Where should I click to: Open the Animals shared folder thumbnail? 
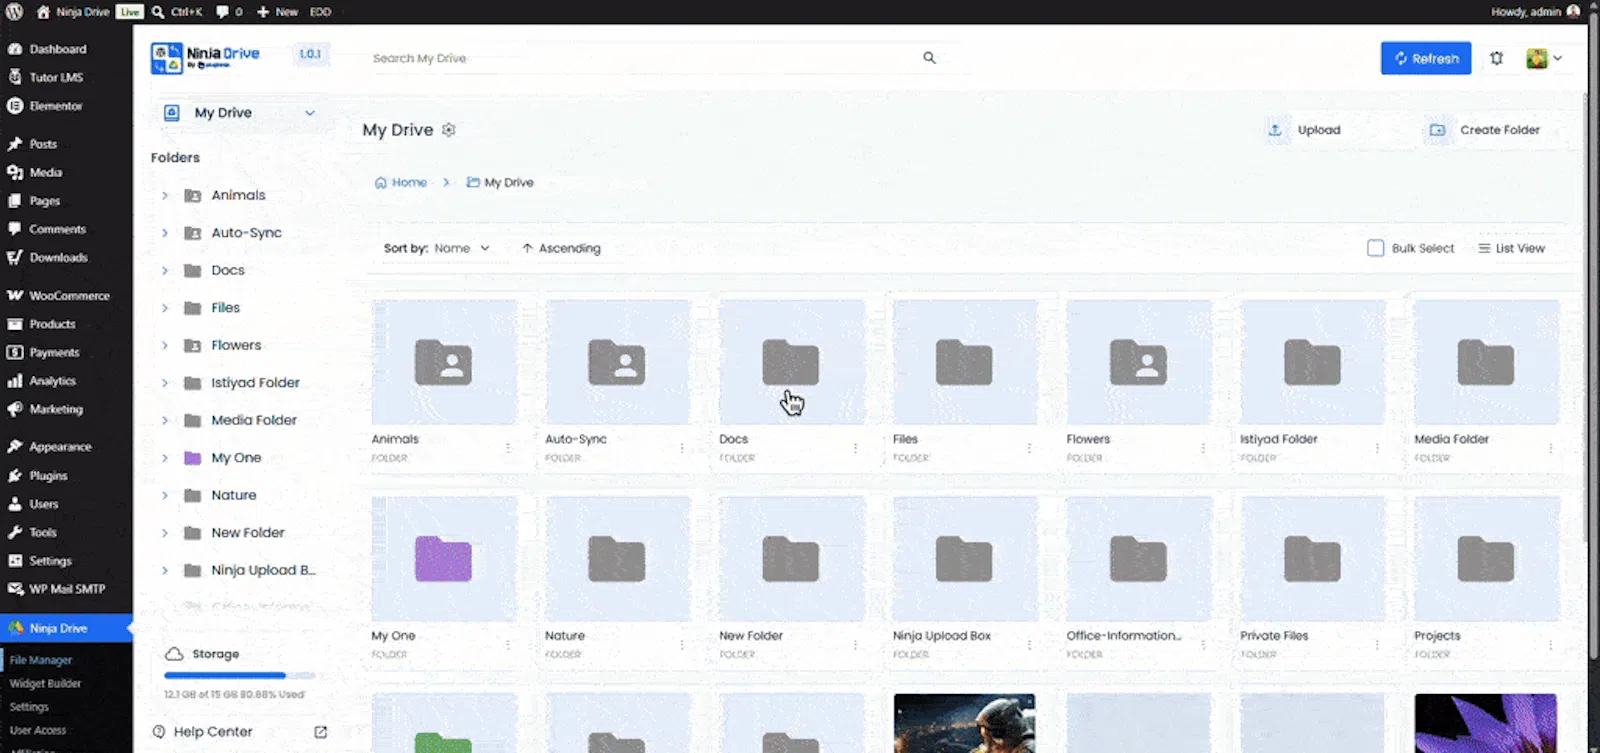tap(444, 362)
